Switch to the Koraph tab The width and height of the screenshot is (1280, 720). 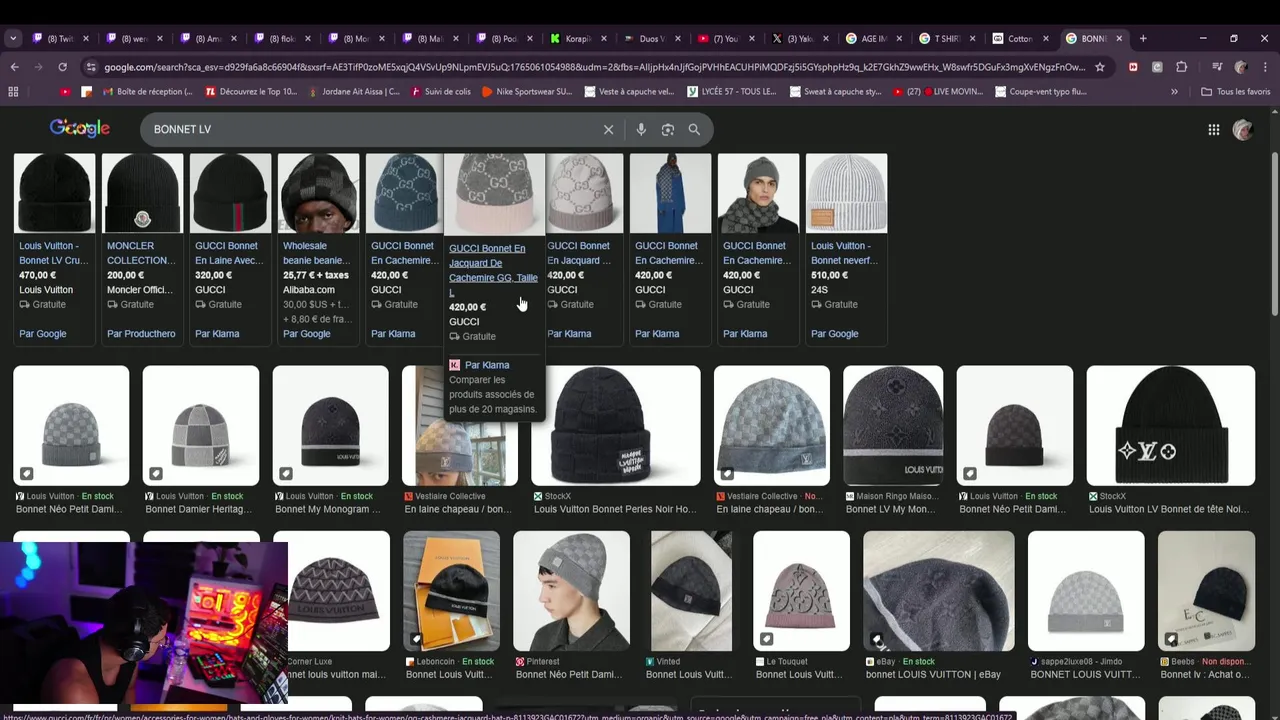pyautogui.click(x=576, y=38)
